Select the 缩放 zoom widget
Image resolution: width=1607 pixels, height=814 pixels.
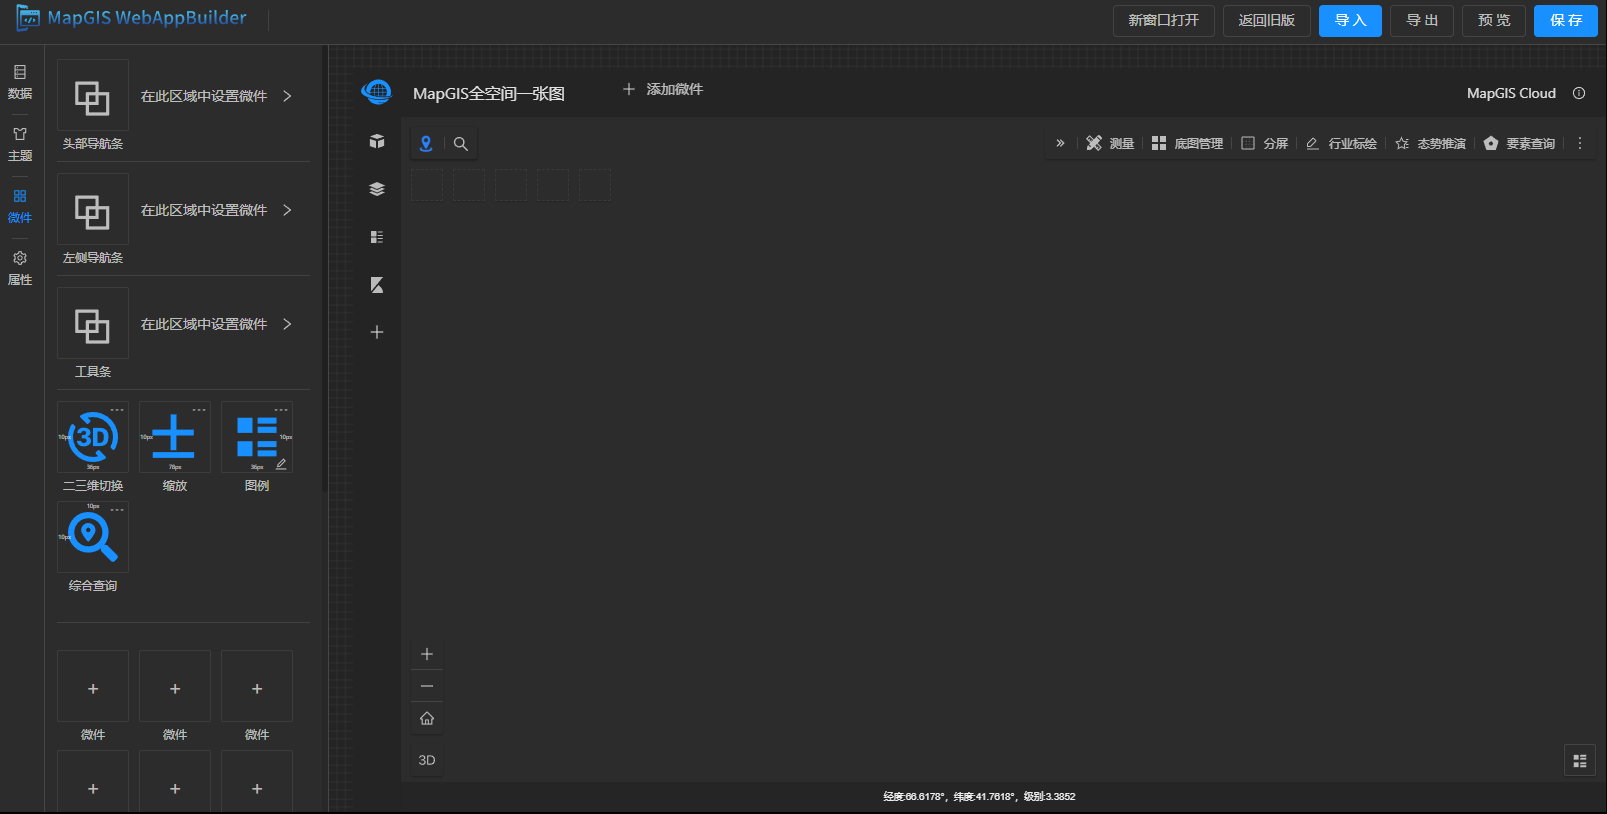click(175, 437)
